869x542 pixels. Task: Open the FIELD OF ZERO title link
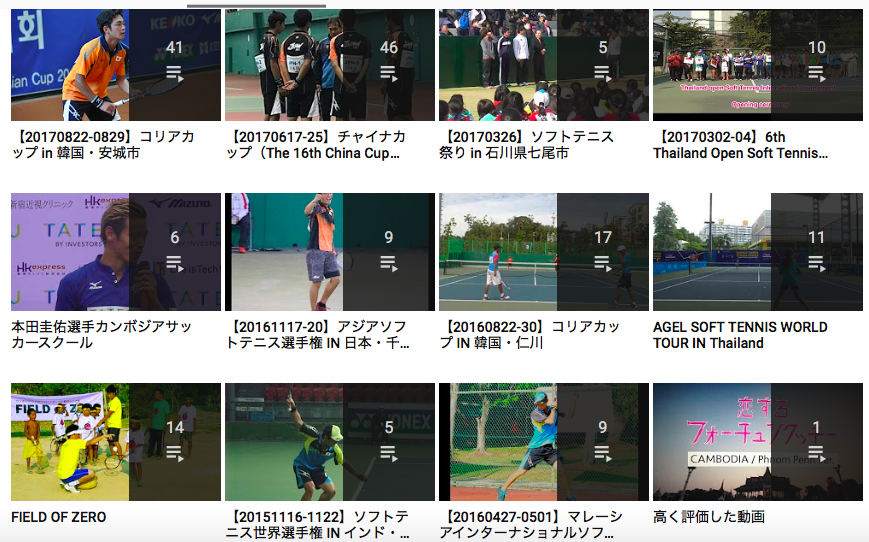point(59,517)
